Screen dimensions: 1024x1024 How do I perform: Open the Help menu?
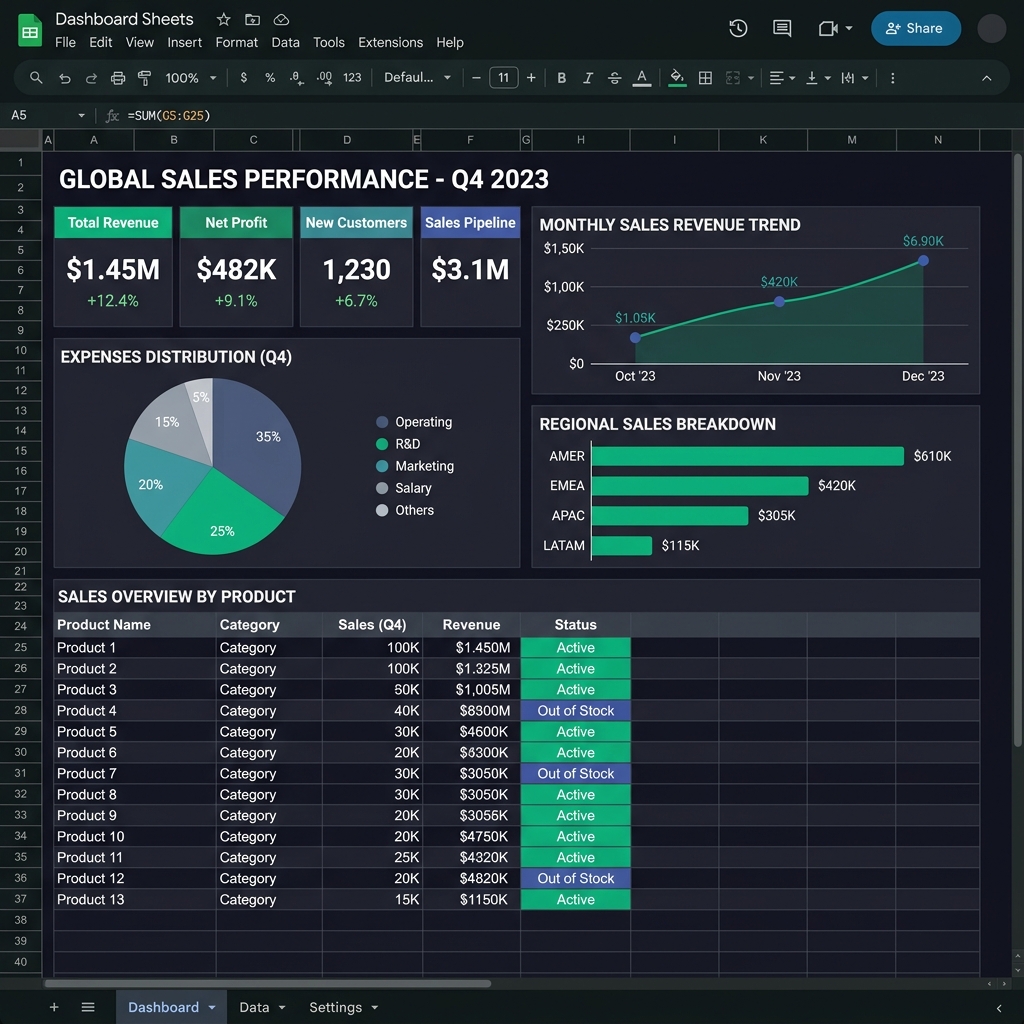pos(450,42)
